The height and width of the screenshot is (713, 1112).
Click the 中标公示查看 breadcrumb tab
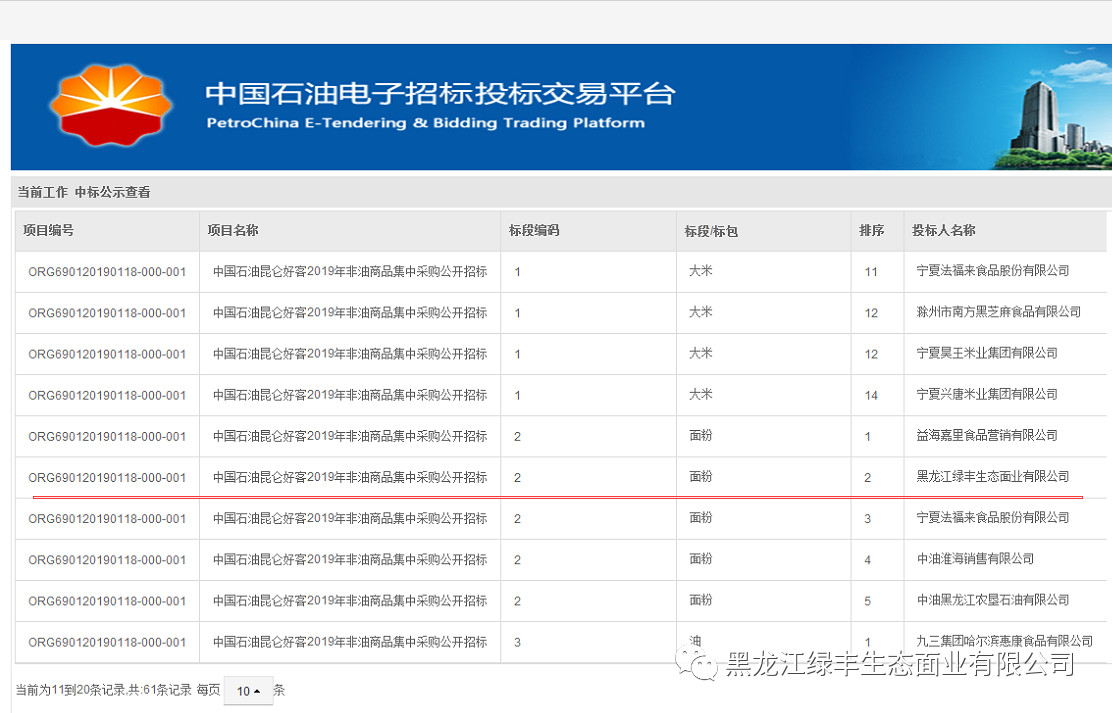[x=112, y=192]
